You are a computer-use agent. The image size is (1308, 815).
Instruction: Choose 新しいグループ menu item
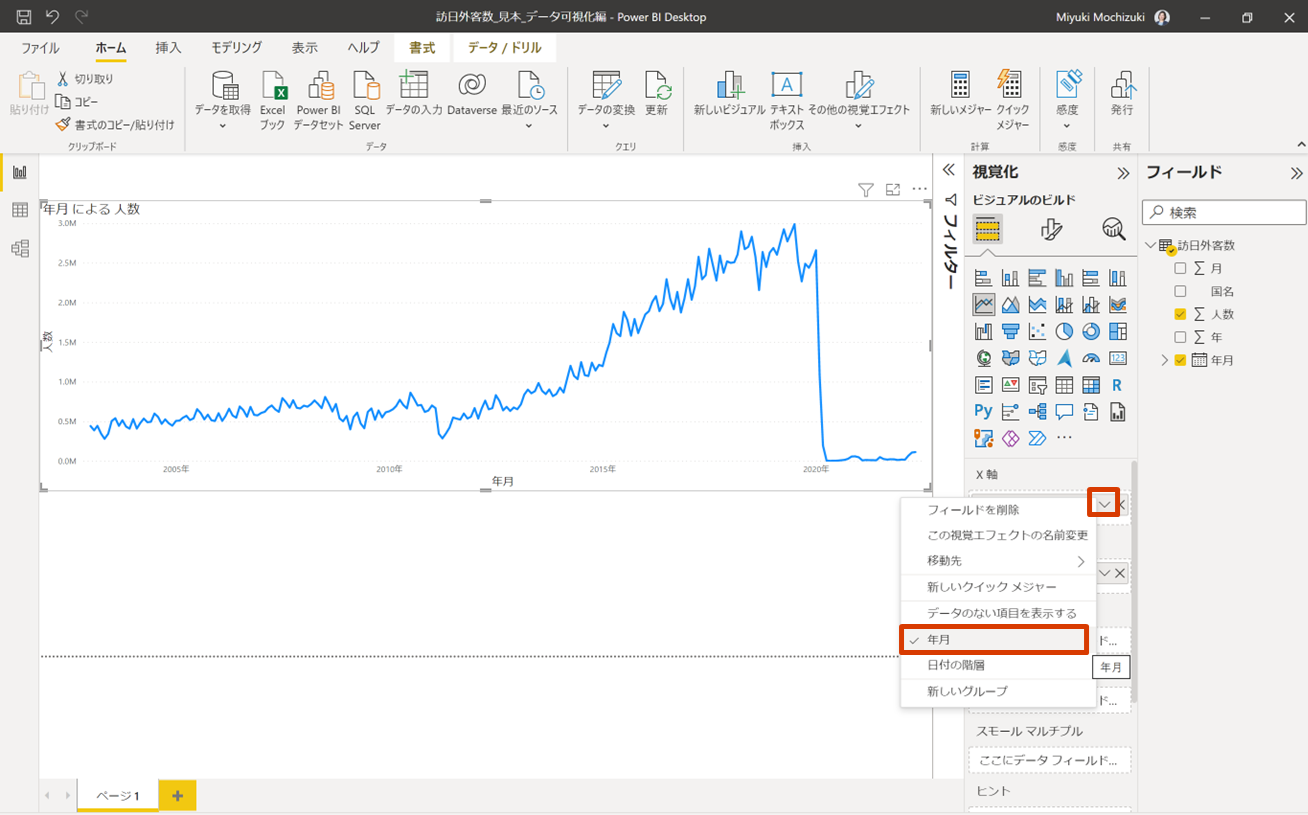(998, 691)
